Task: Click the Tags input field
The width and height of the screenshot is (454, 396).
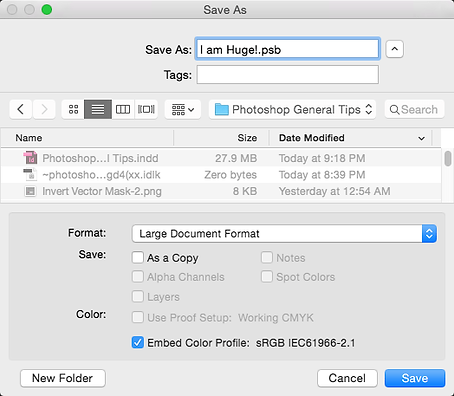Action: pos(288,75)
